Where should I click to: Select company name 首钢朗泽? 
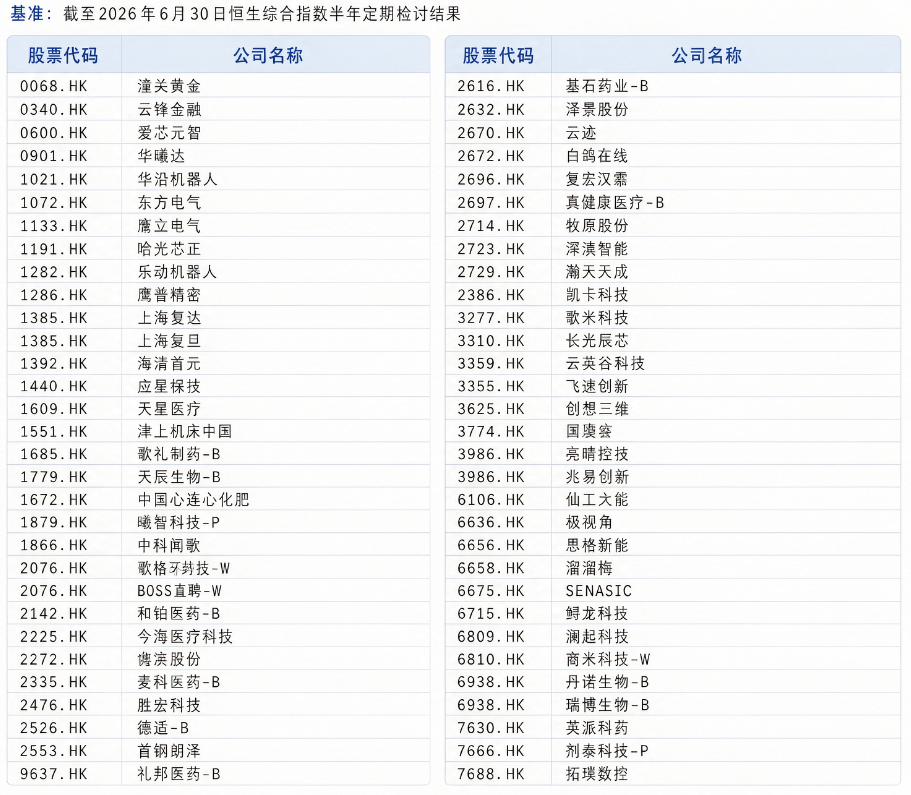click(169, 751)
